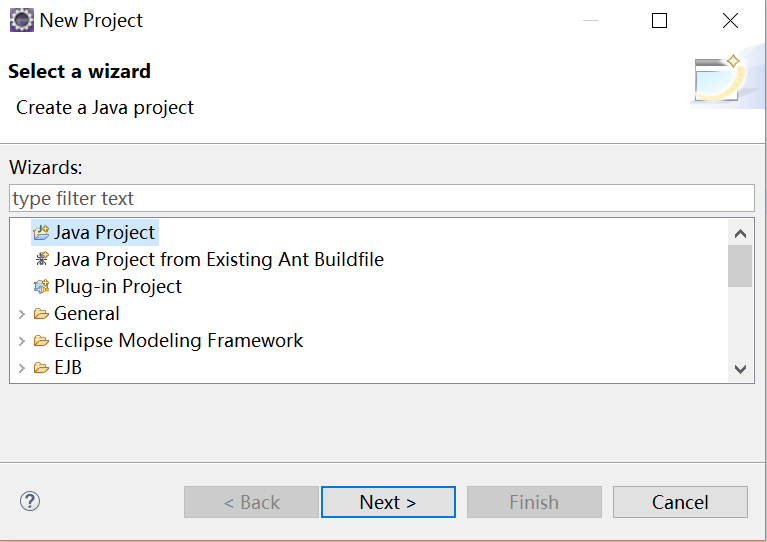Click the Eclipse icon in title bar
Image resolution: width=767 pixels, height=542 pixels.
(x=22, y=21)
